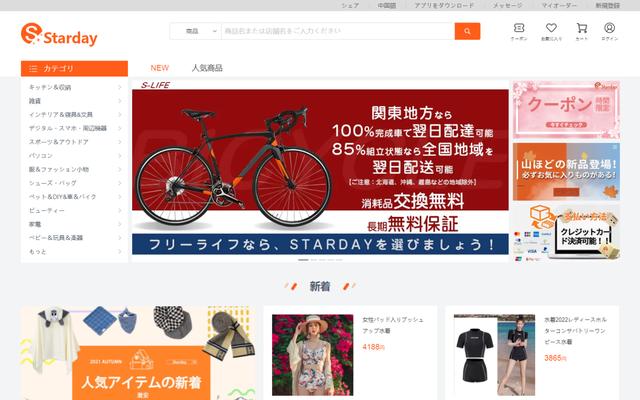The height and width of the screenshot is (400, 640).
Task: Expand the パソコン category chevron
Action: 120,156
